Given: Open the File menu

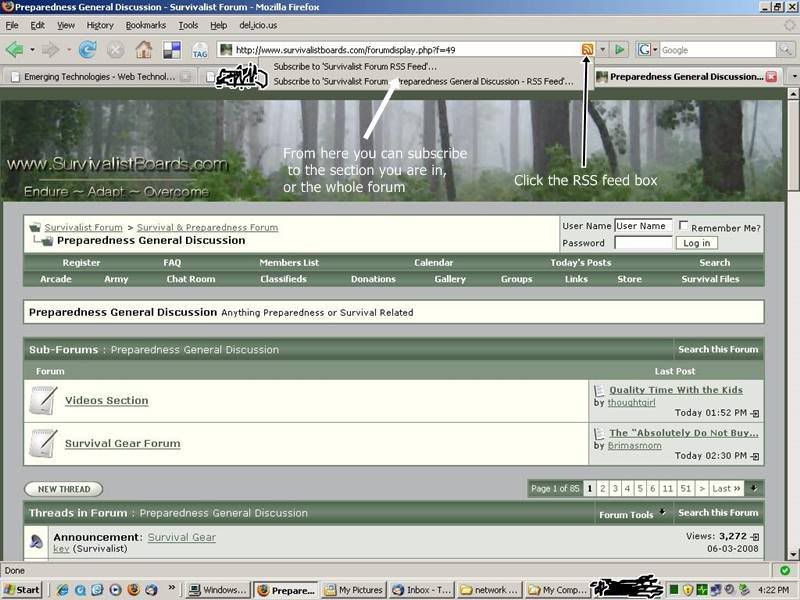Looking at the screenshot, I should tap(12, 25).
